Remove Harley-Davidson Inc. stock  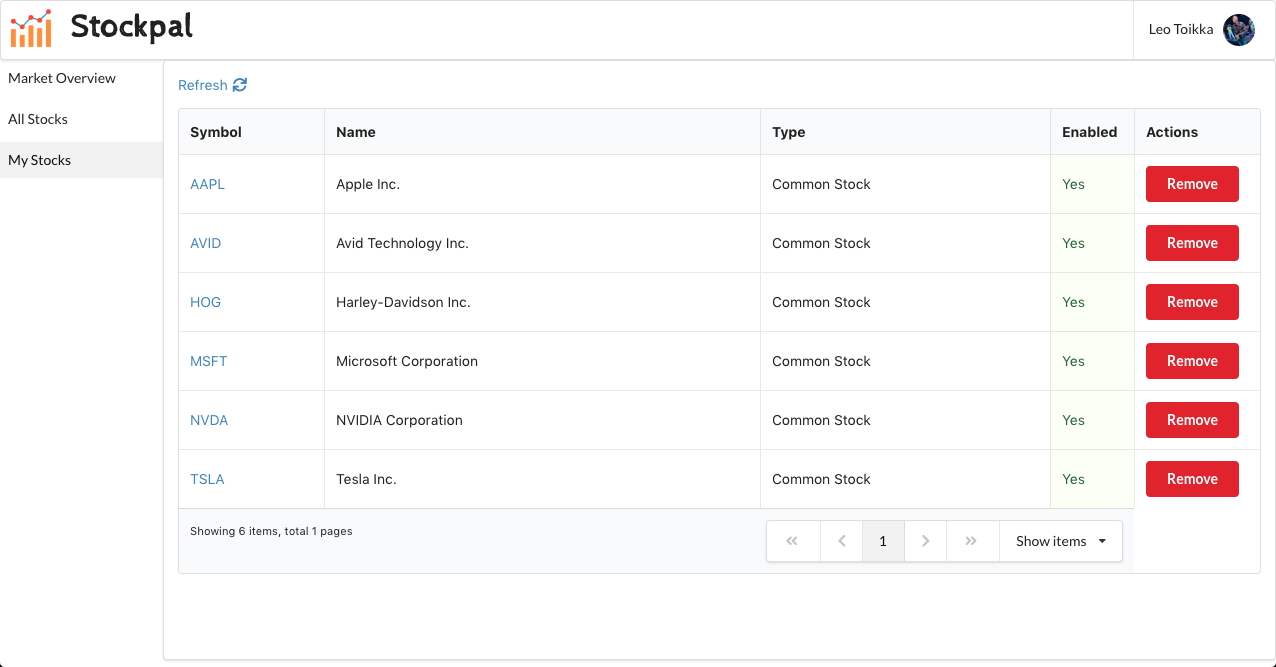click(x=1192, y=302)
